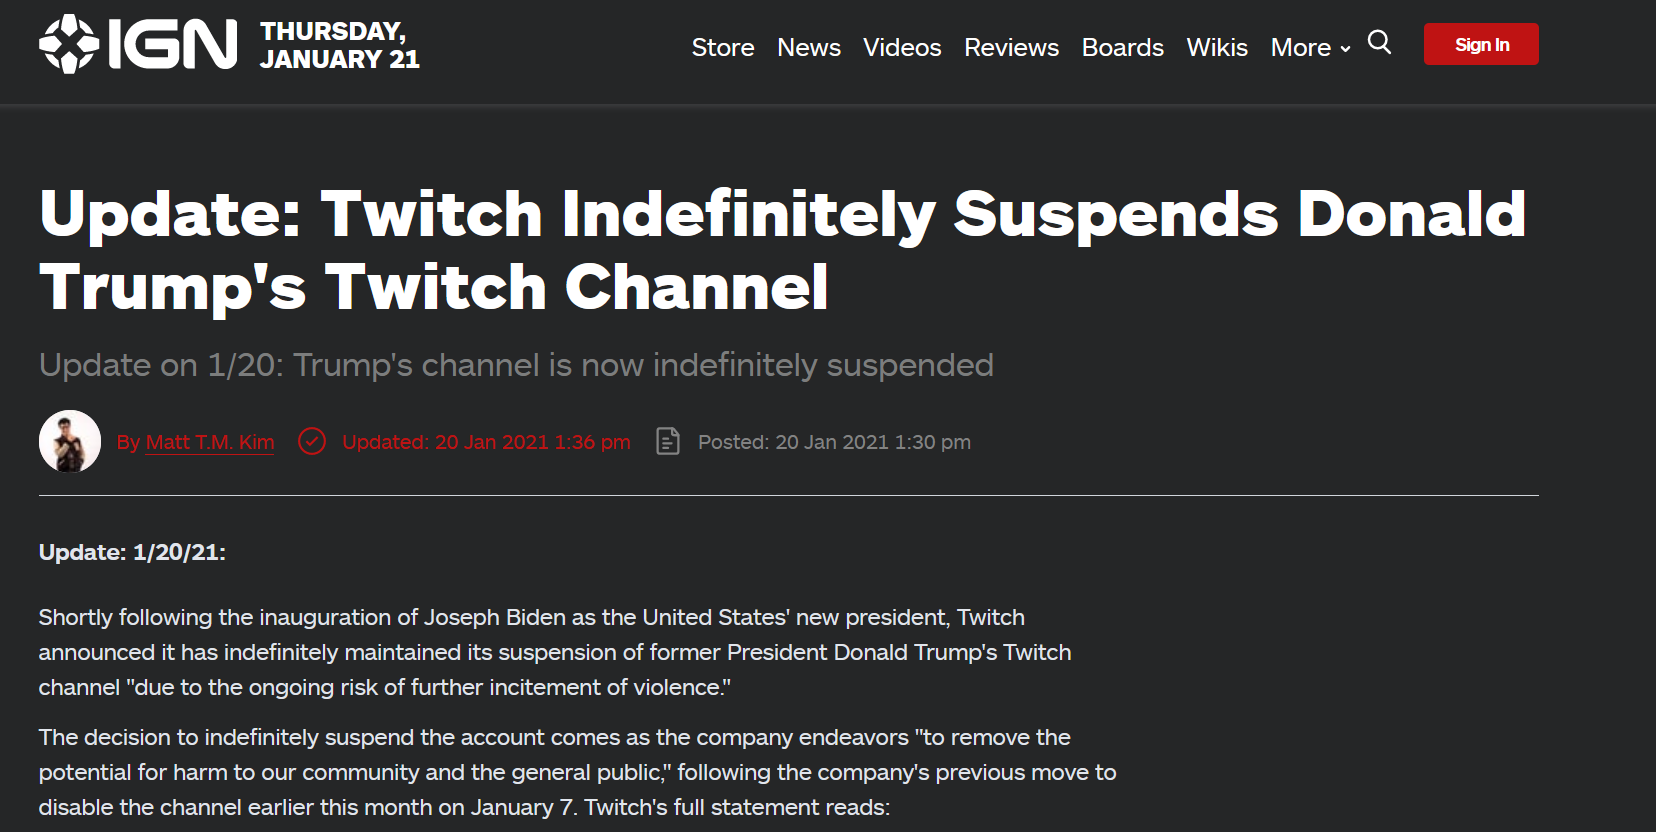Click the subtitle about indefinite suspension

coord(516,365)
